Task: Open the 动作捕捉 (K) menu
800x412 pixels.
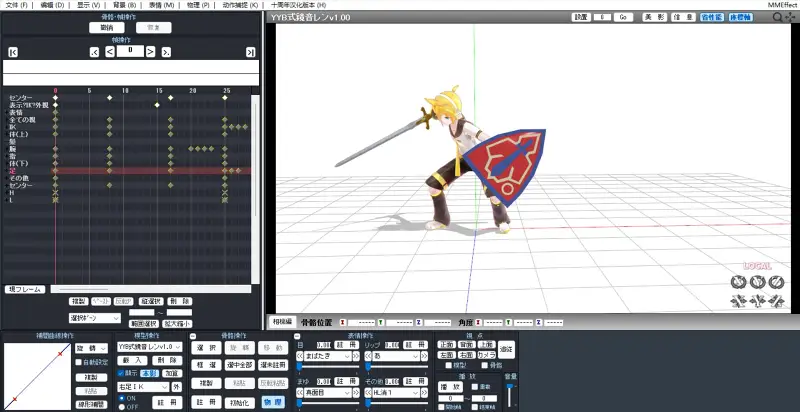Action: [240, 5]
